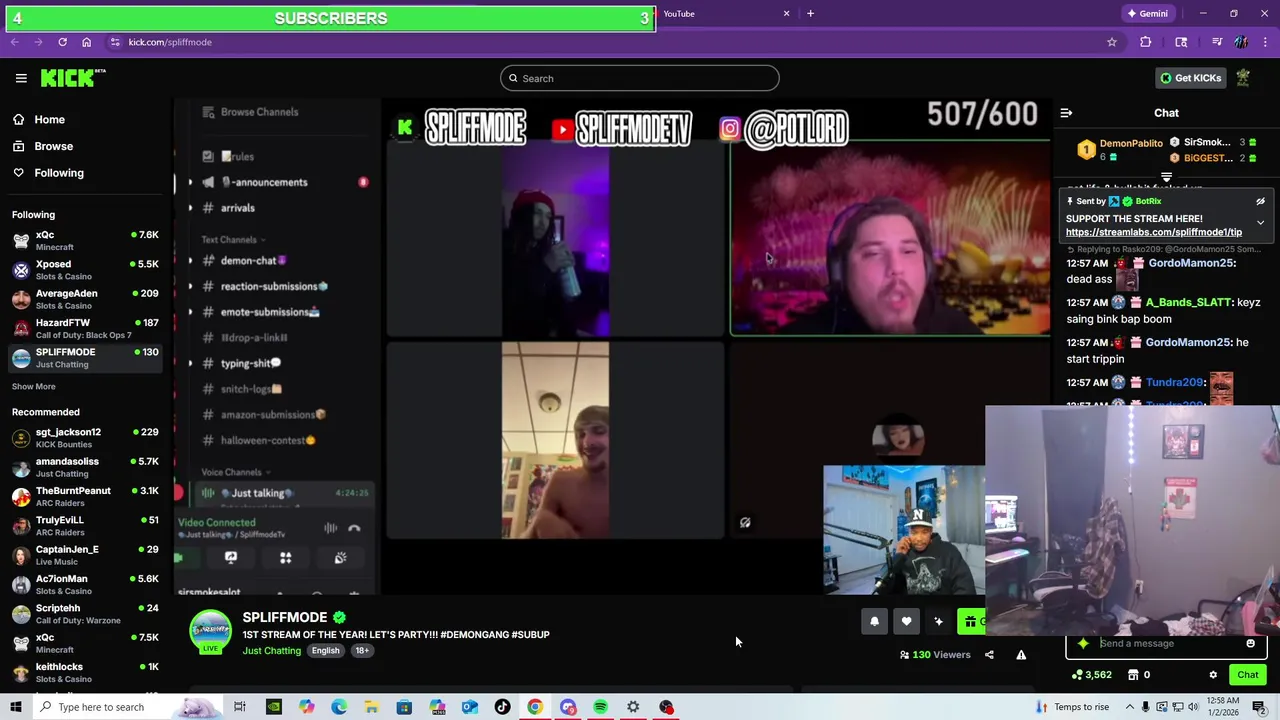Open chat settings gear icon
The width and height of the screenshot is (1280, 720).
1213,675
